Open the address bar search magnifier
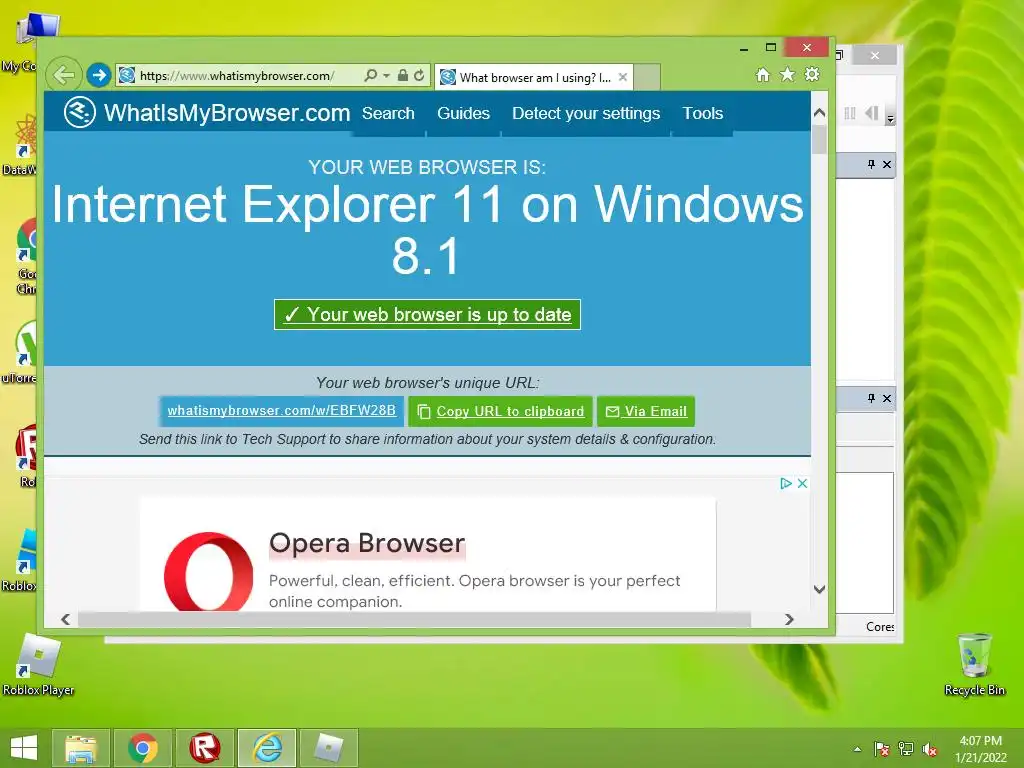This screenshot has width=1024, height=768. (x=370, y=76)
